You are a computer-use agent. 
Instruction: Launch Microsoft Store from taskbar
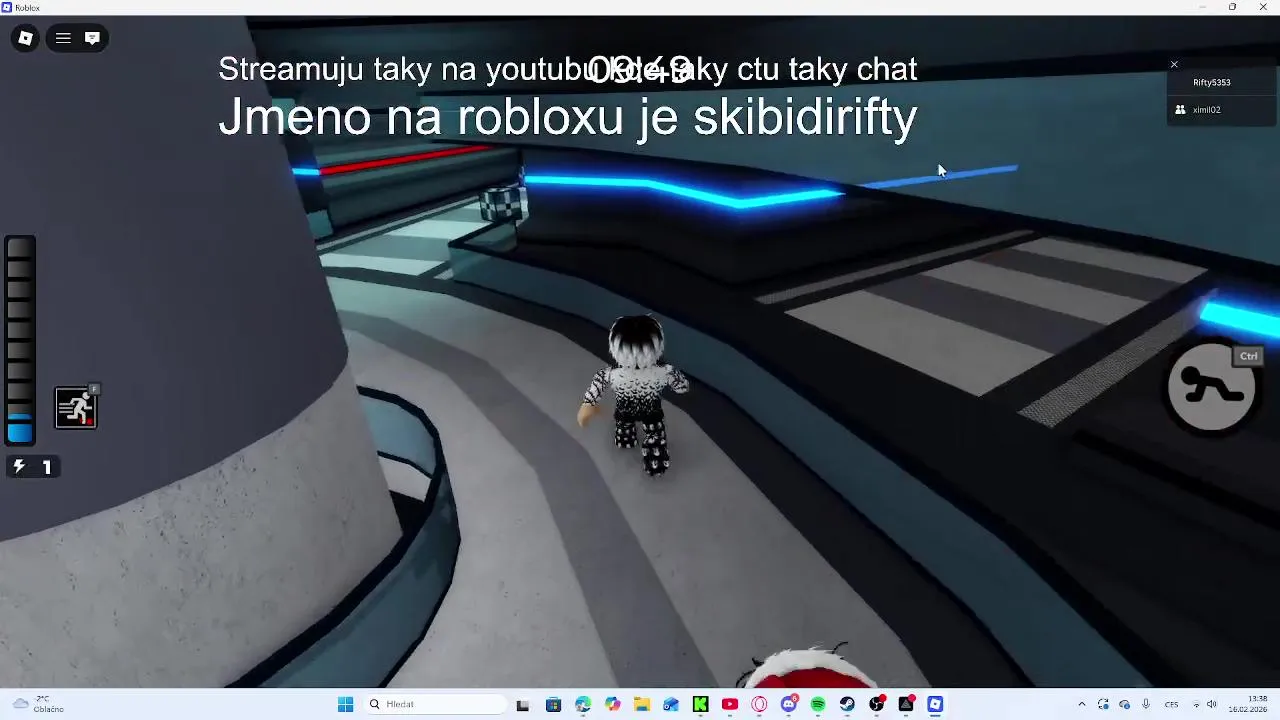pos(553,705)
